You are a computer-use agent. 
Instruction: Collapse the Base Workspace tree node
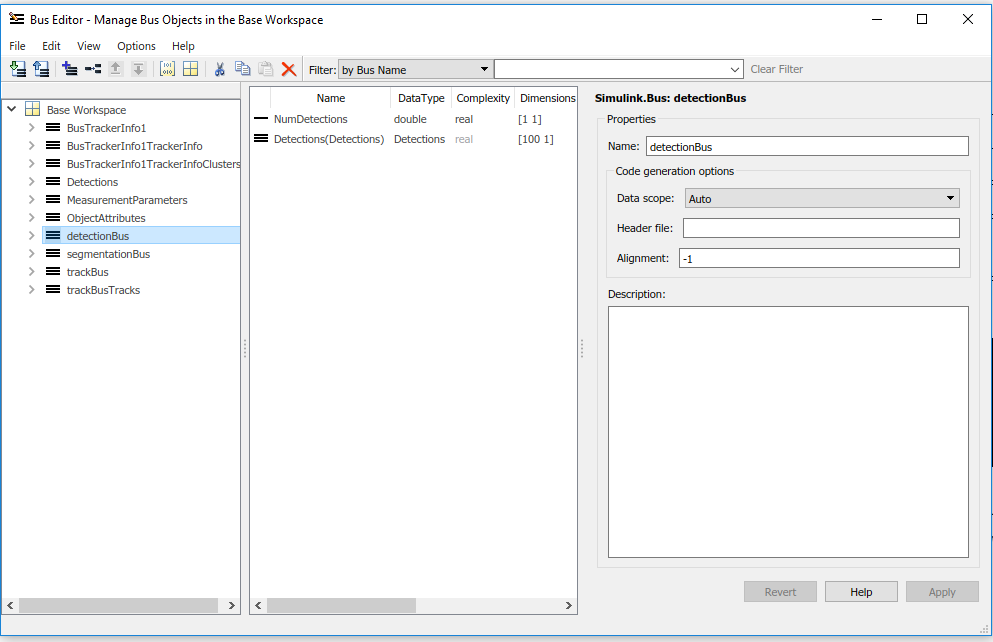(x=11, y=109)
